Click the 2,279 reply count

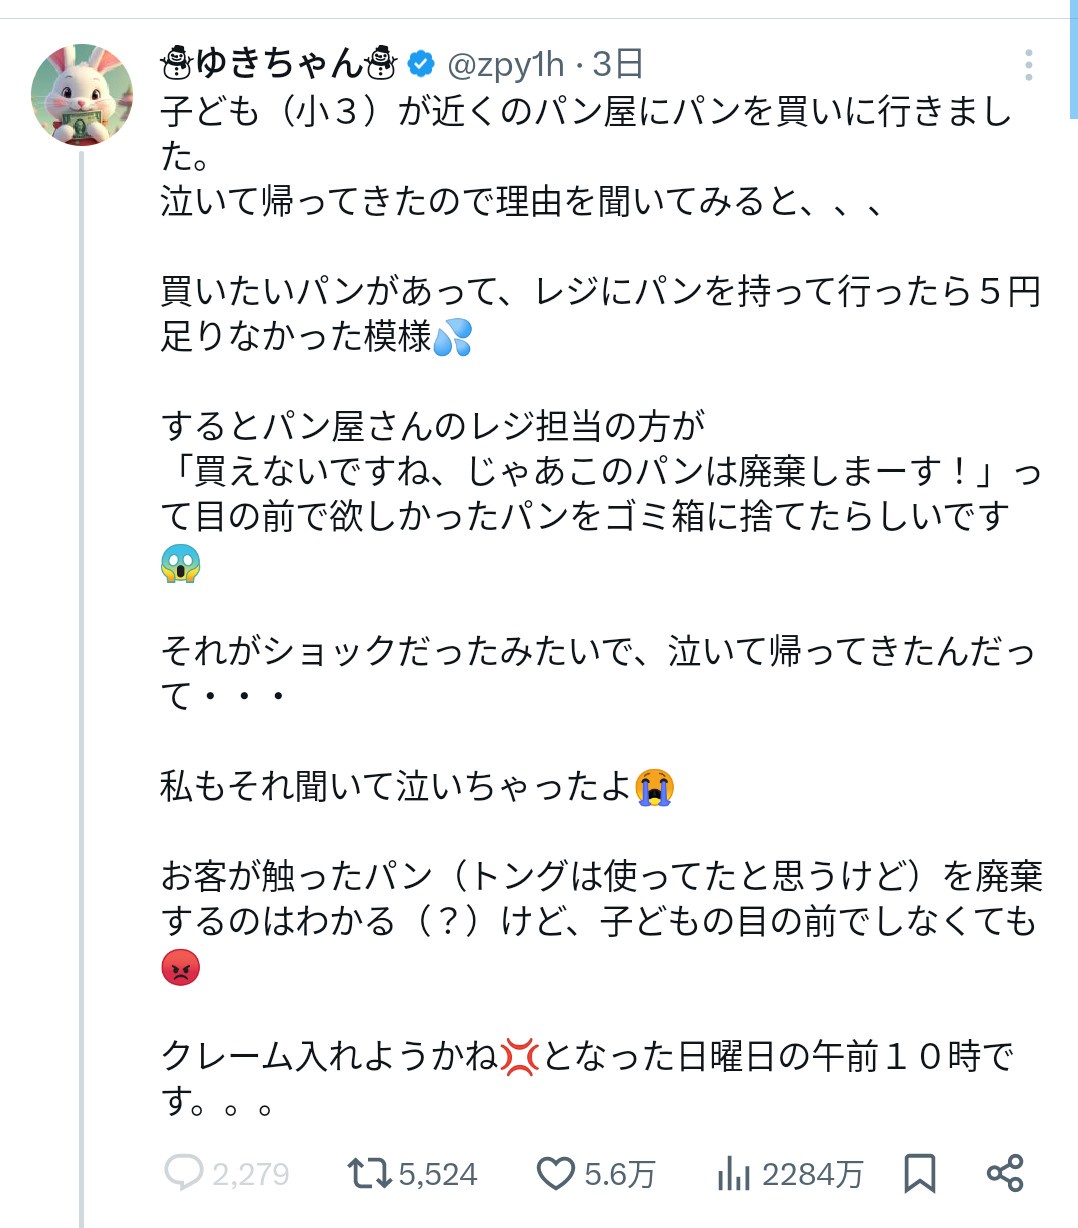(x=251, y=1174)
